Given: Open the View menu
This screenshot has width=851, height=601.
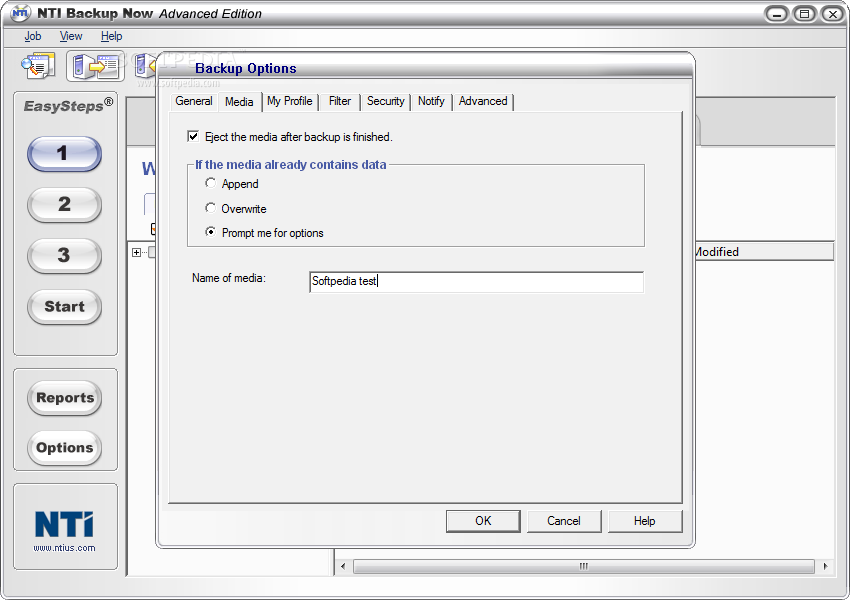Looking at the screenshot, I should click(71, 36).
